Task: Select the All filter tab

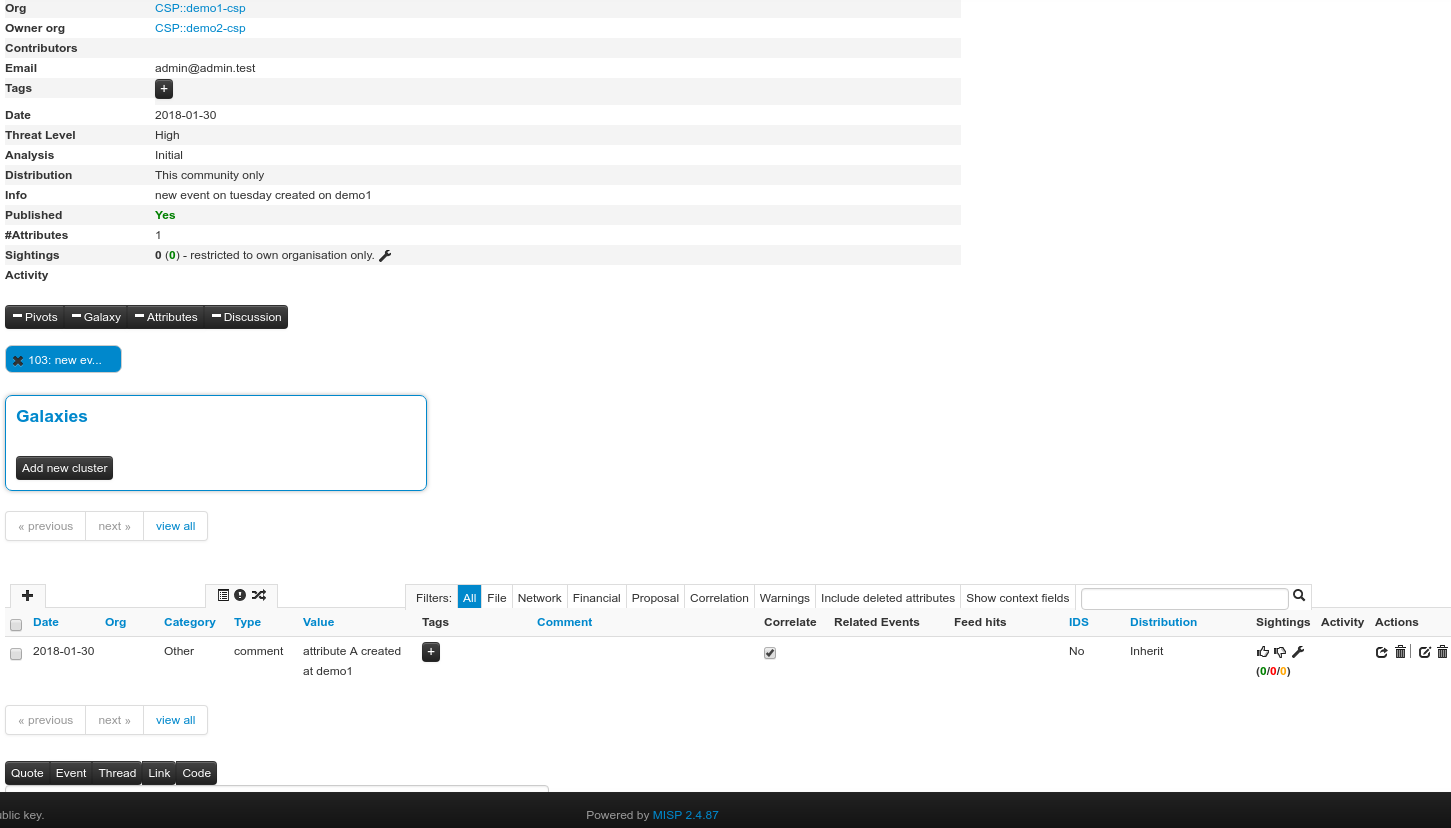Action: point(470,597)
